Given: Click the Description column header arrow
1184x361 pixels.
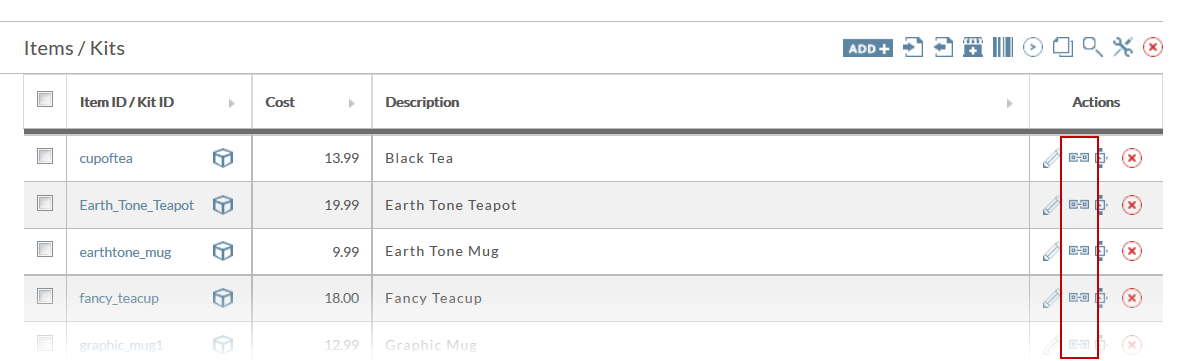Looking at the screenshot, I should 1010,103.
